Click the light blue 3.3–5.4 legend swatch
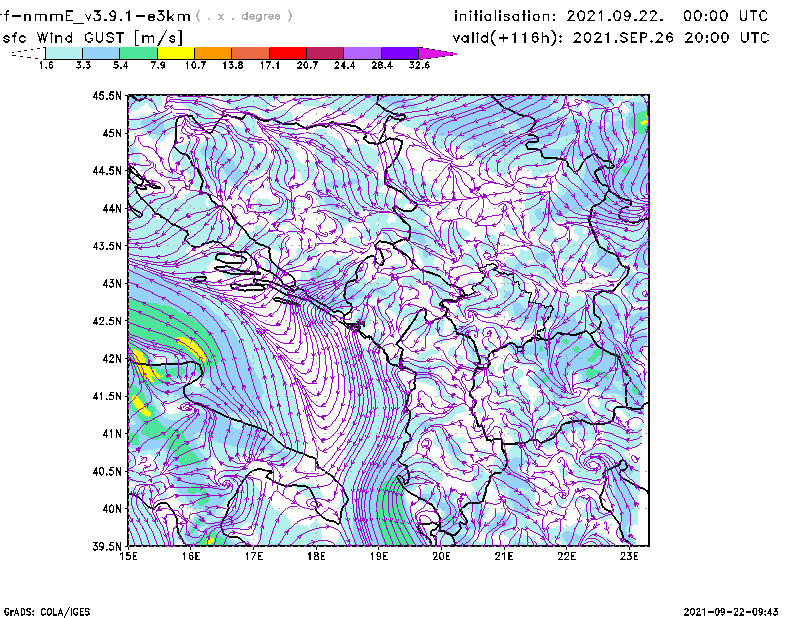800x618 pixels. point(101,53)
